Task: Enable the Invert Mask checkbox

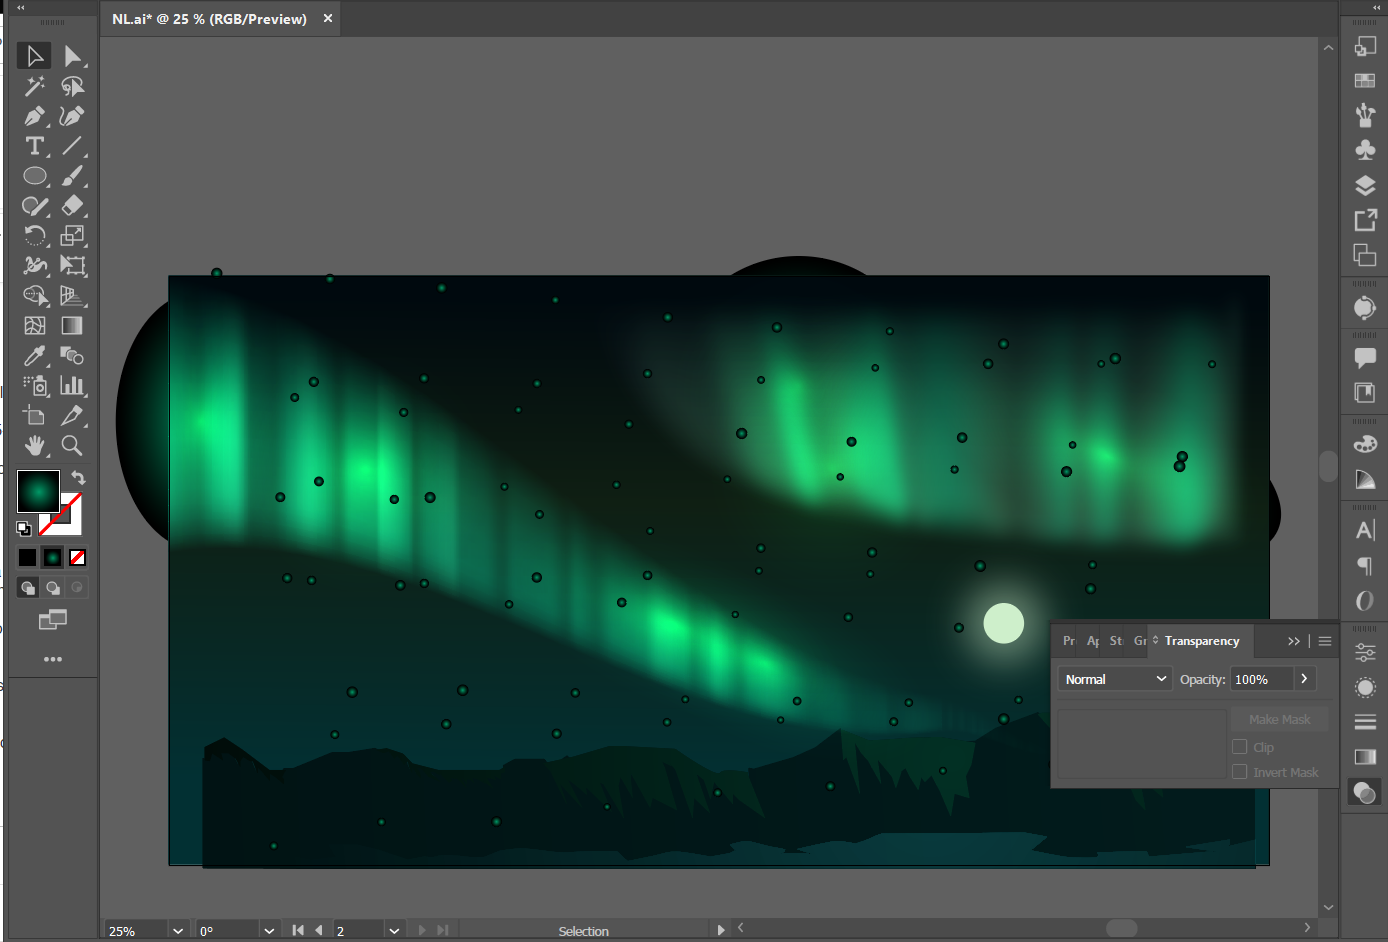Action: 1240,772
